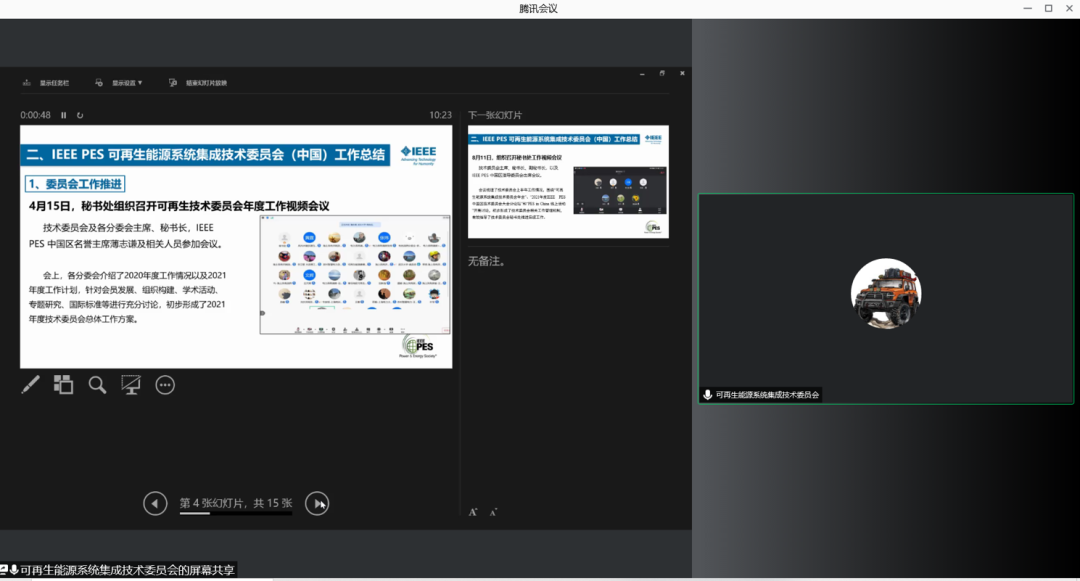Minimize the 腾讯会议 window
The height and width of the screenshot is (581, 1080).
[1028, 8]
